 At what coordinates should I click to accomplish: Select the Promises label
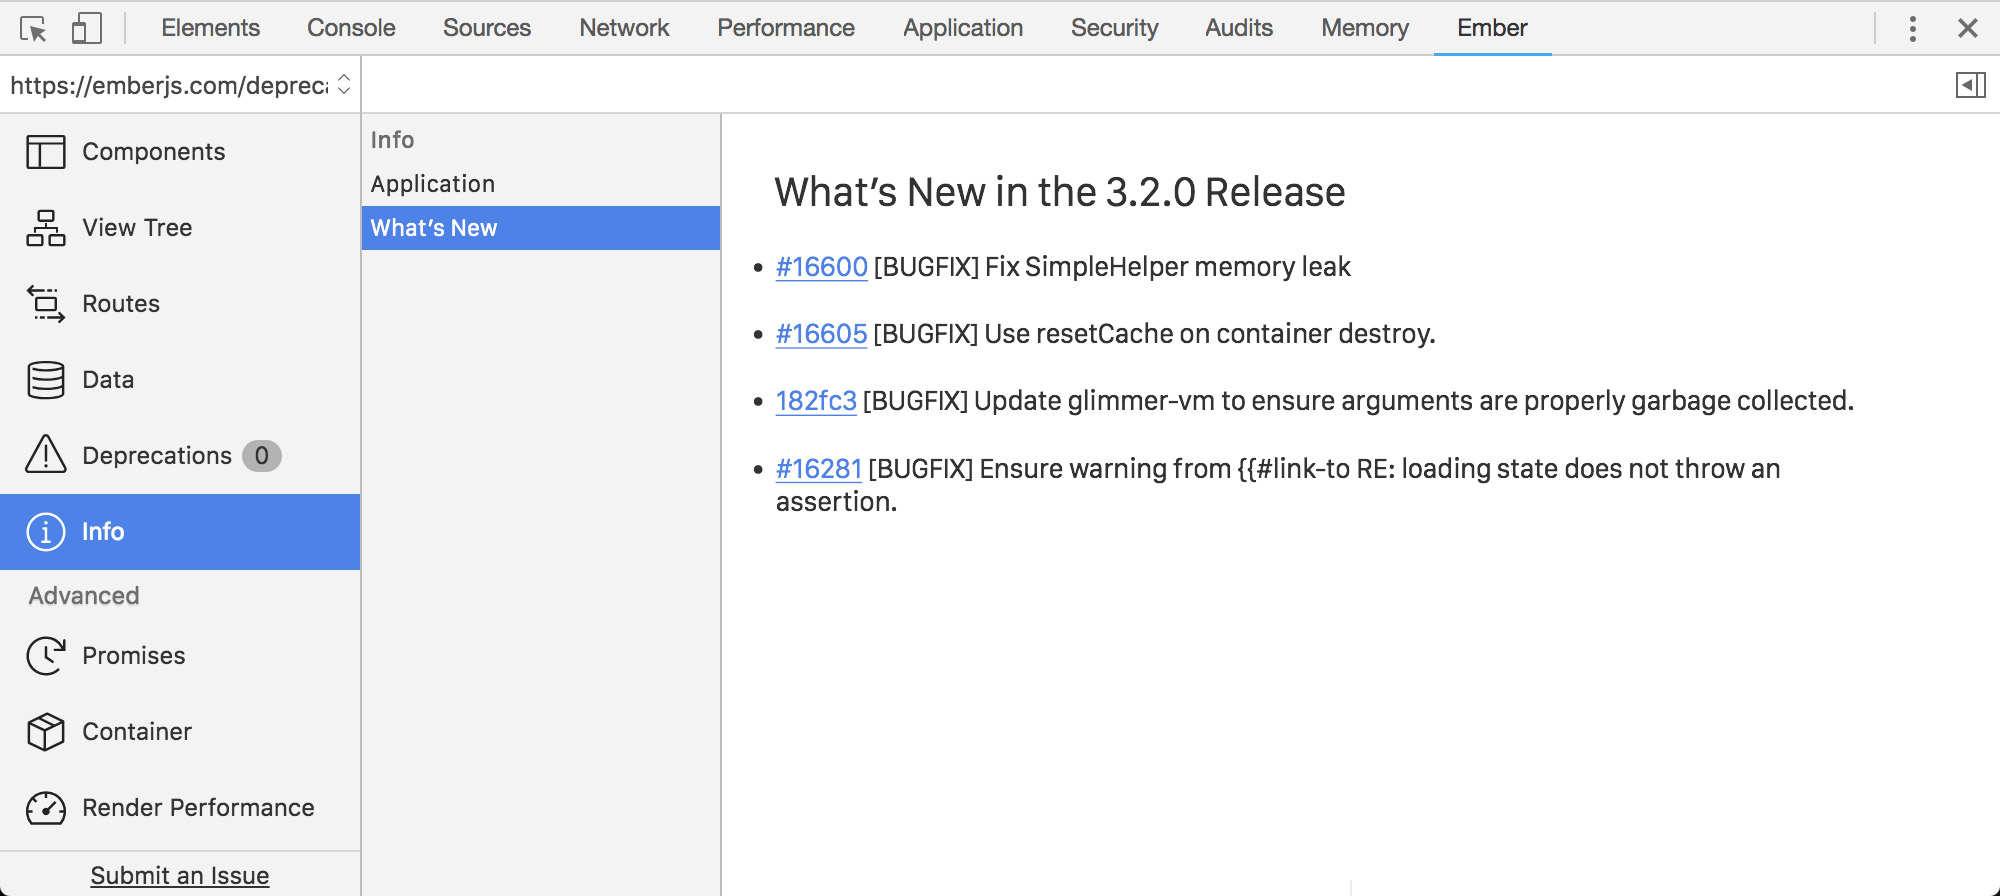point(134,656)
